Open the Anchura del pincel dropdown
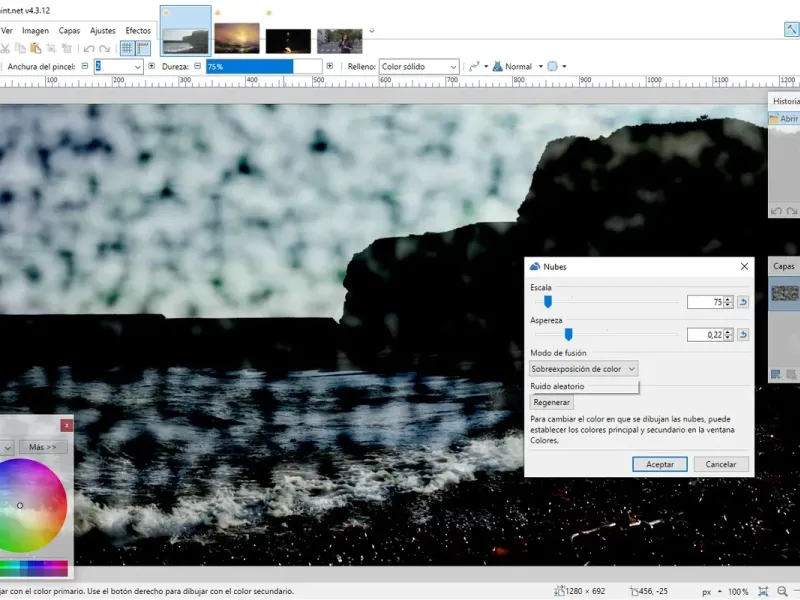The image size is (800, 600). tap(137, 67)
